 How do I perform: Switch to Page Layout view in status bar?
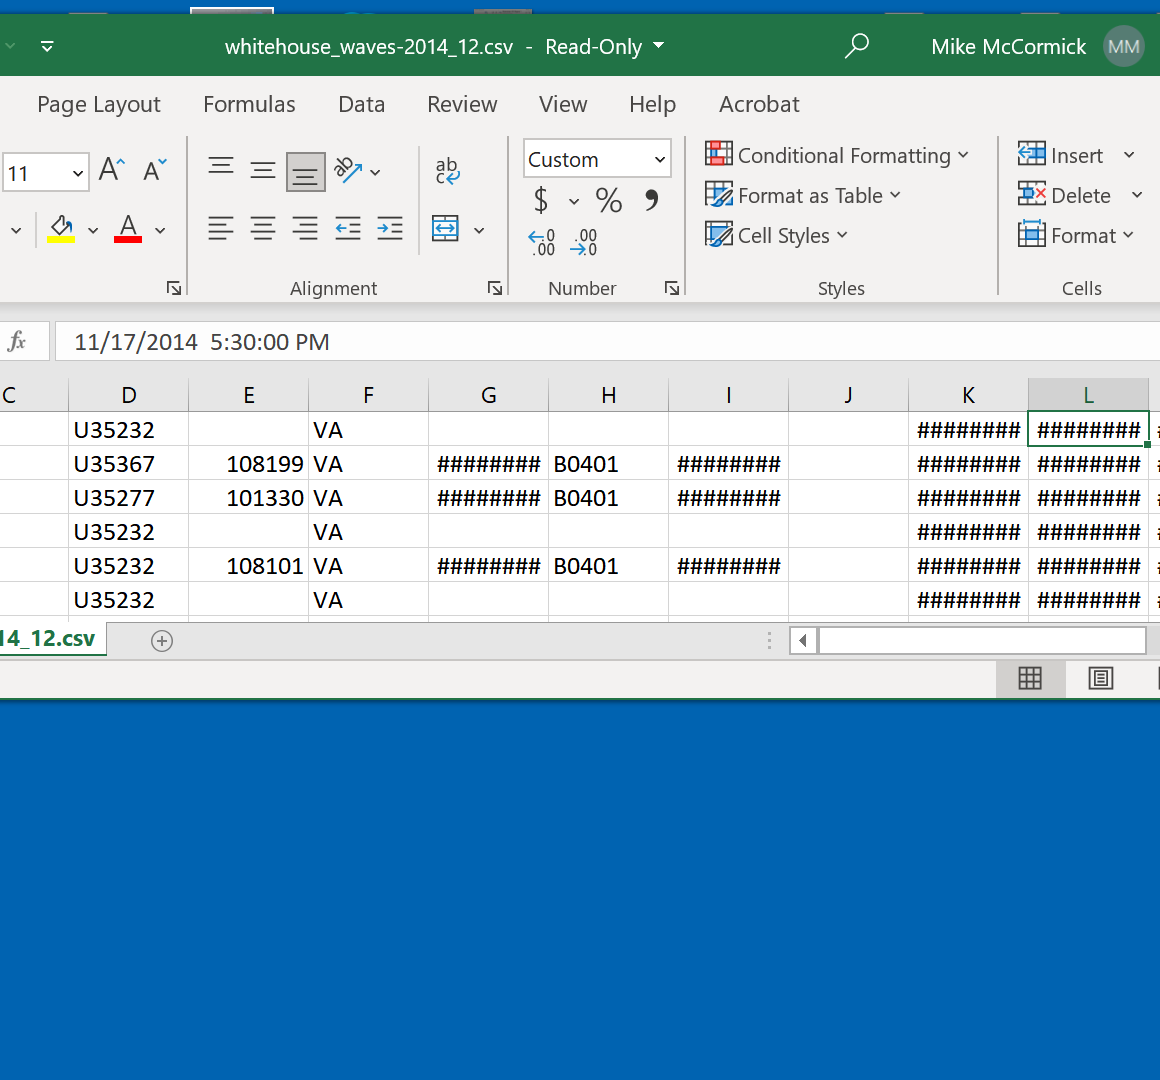[x=1100, y=679]
